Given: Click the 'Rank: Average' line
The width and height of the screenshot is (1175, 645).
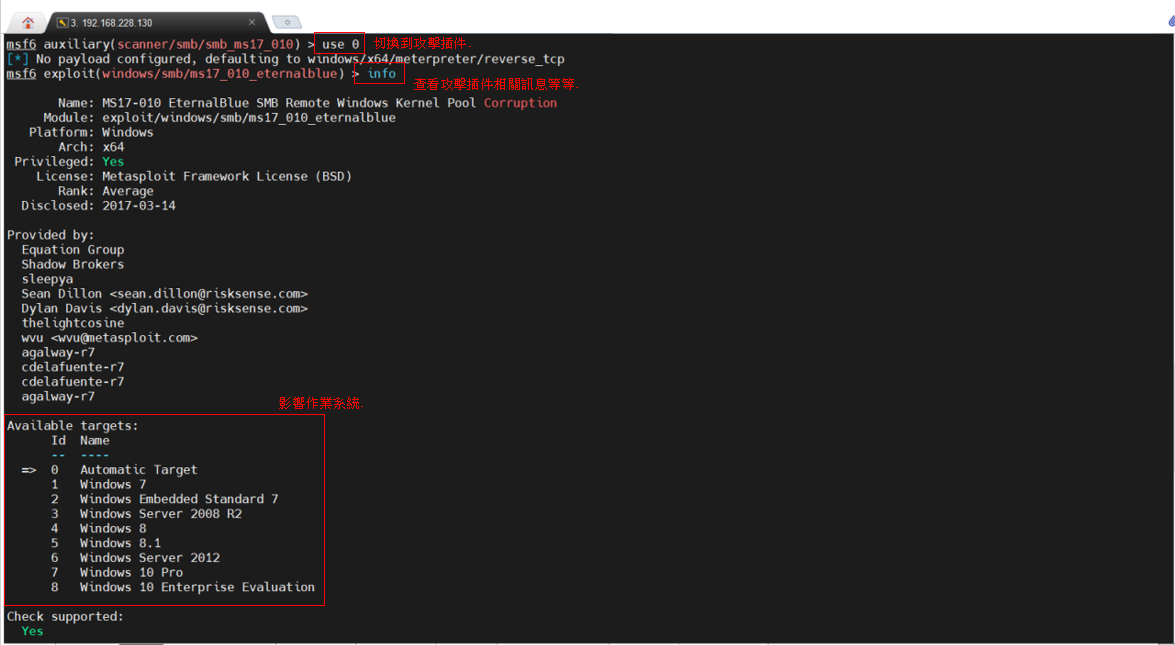Looking at the screenshot, I should (x=106, y=191).
